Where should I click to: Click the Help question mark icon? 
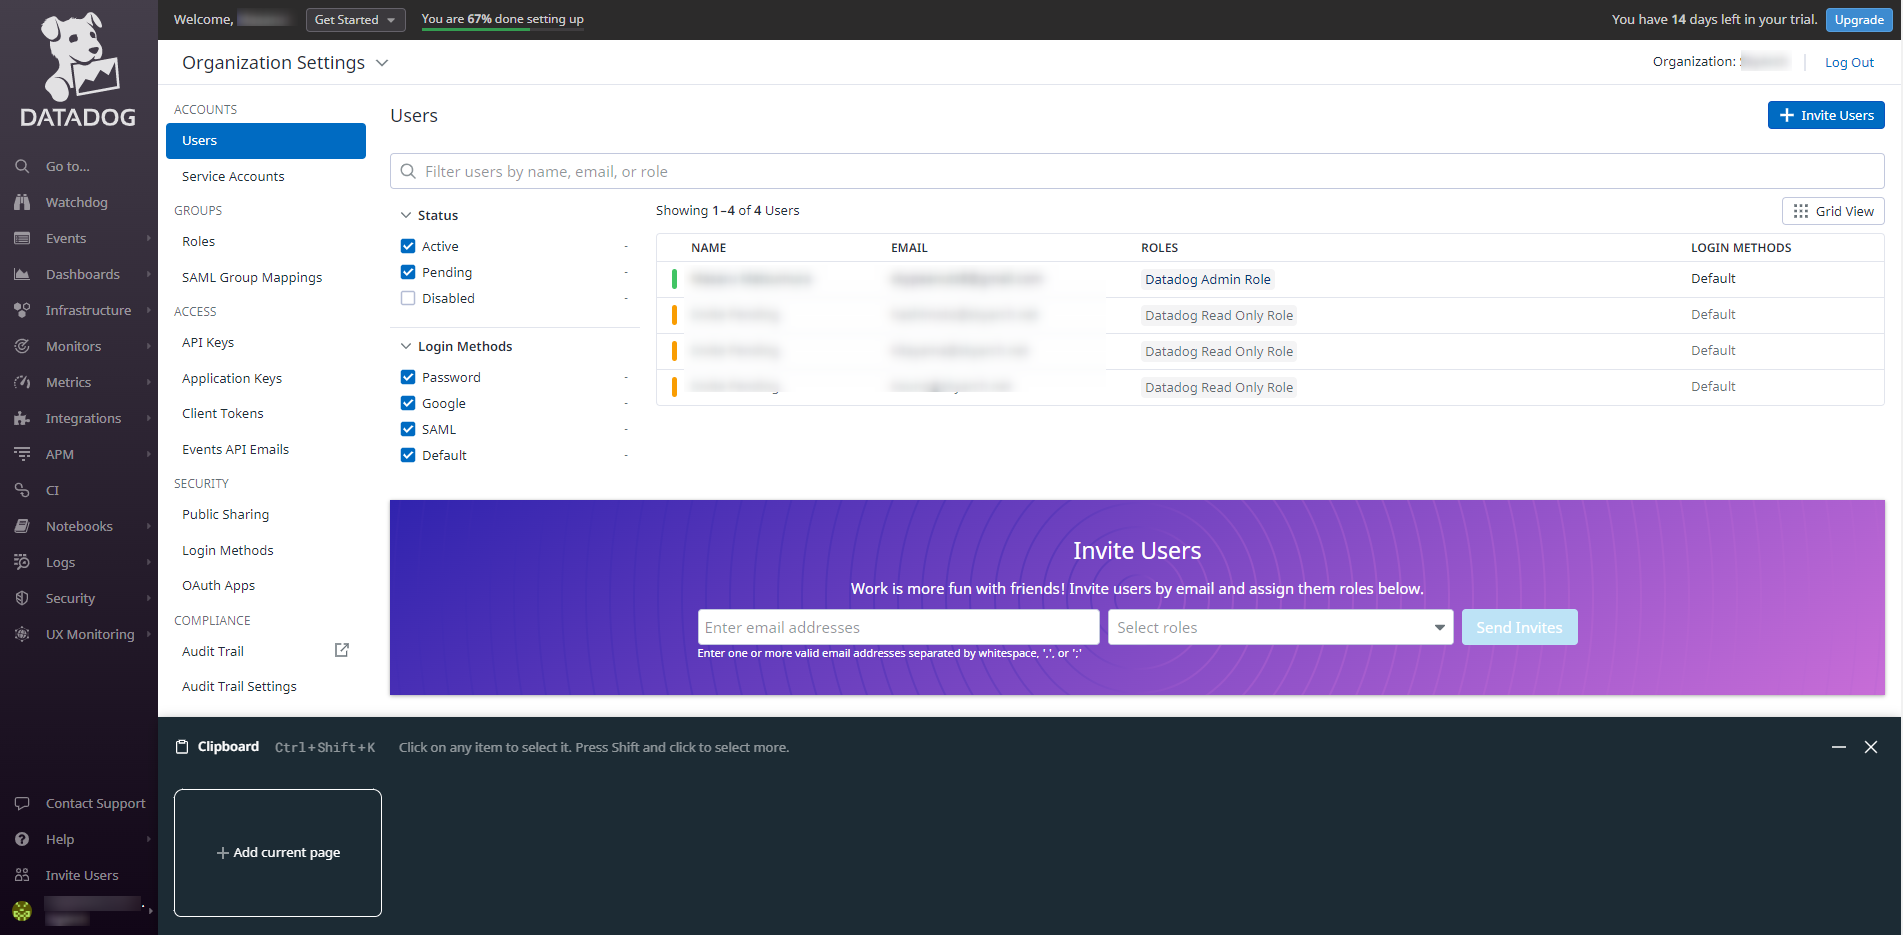(22, 839)
